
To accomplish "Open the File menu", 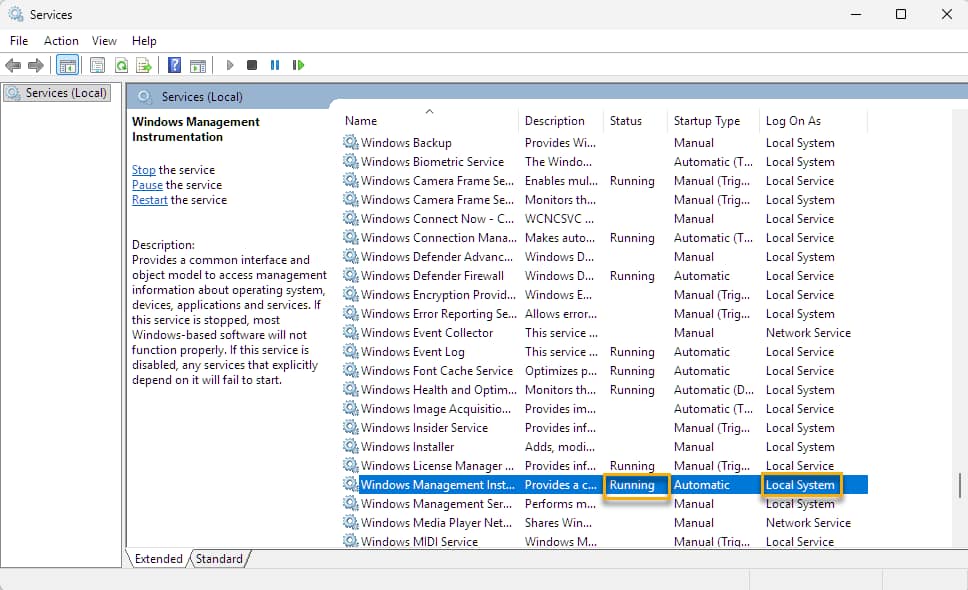I will tap(19, 41).
